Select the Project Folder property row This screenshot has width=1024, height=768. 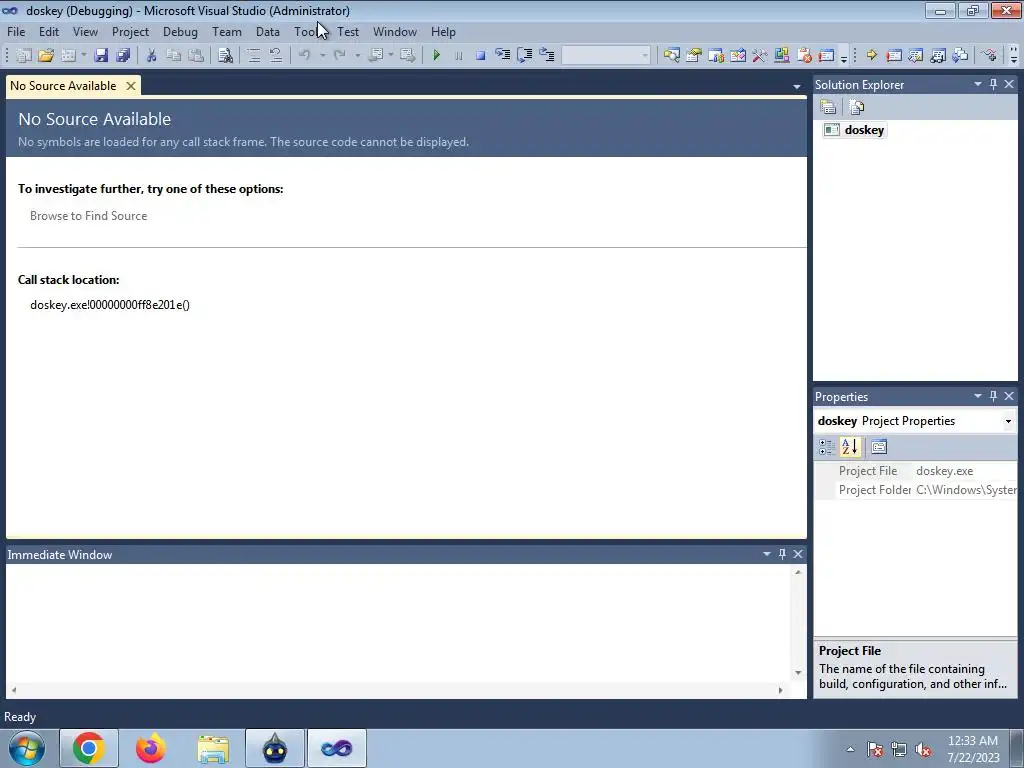coord(916,490)
